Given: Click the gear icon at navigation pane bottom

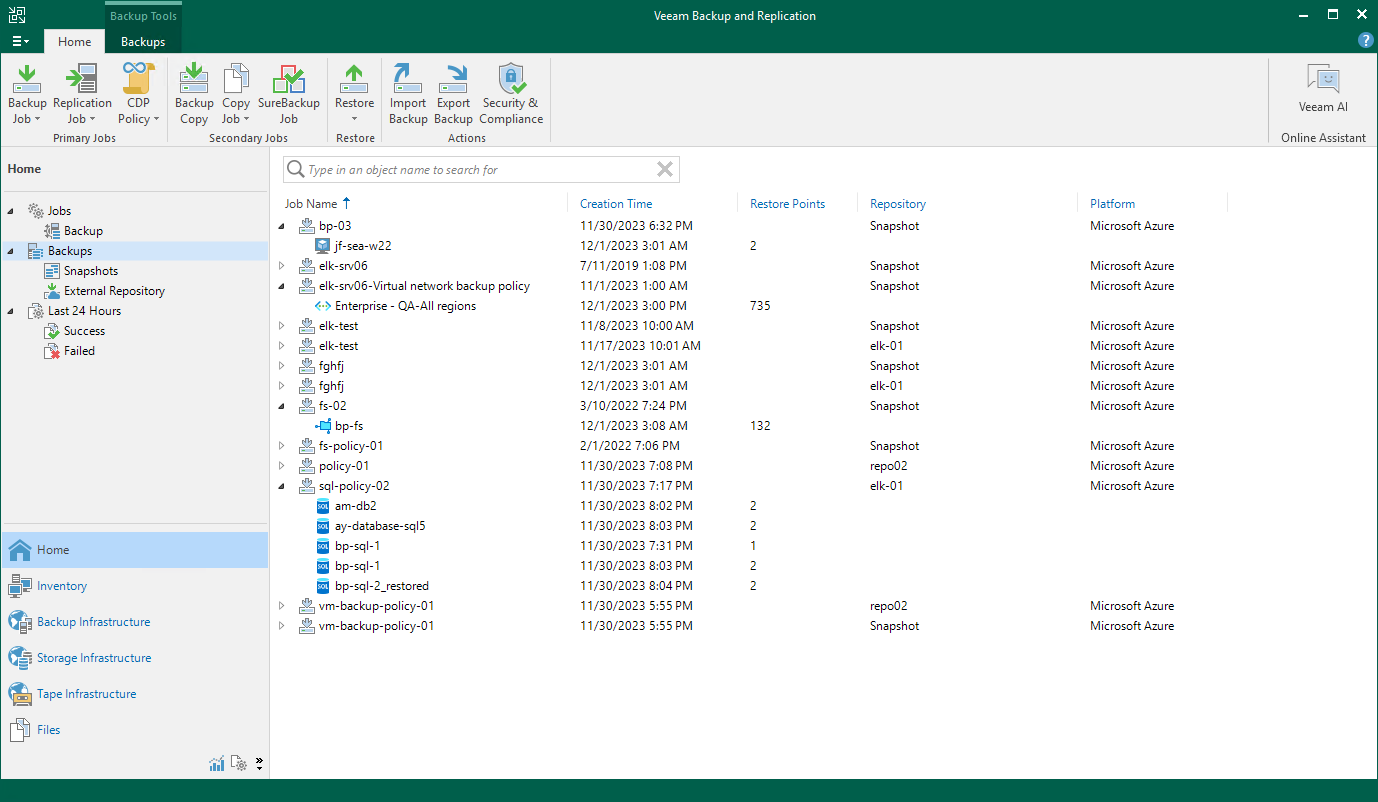Looking at the screenshot, I should click(x=239, y=764).
